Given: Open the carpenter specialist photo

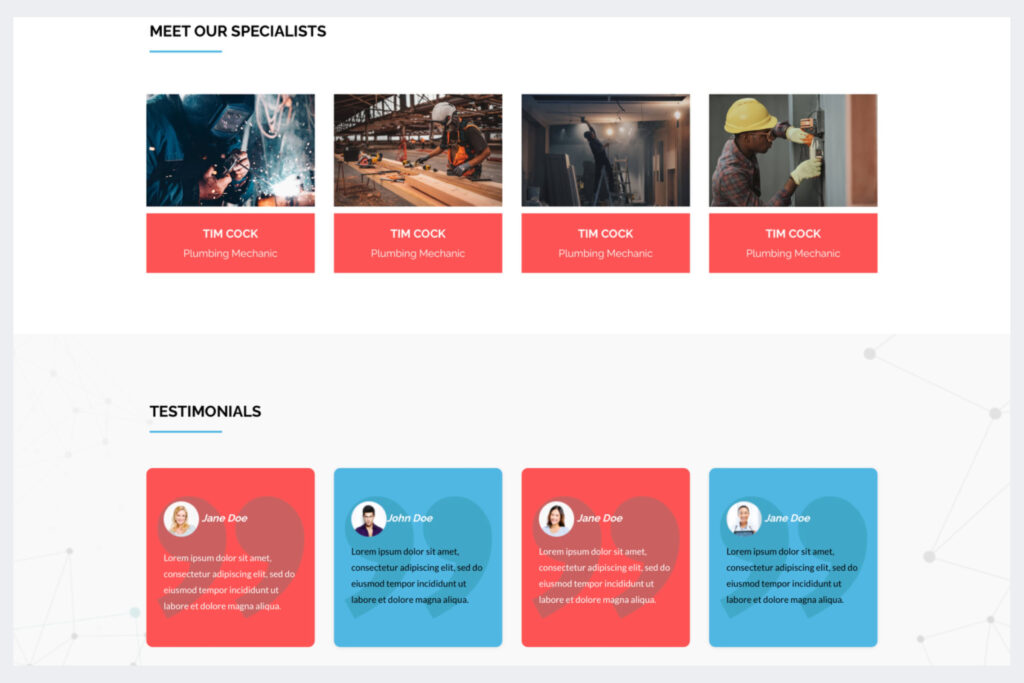Looking at the screenshot, I should point(417,148).
